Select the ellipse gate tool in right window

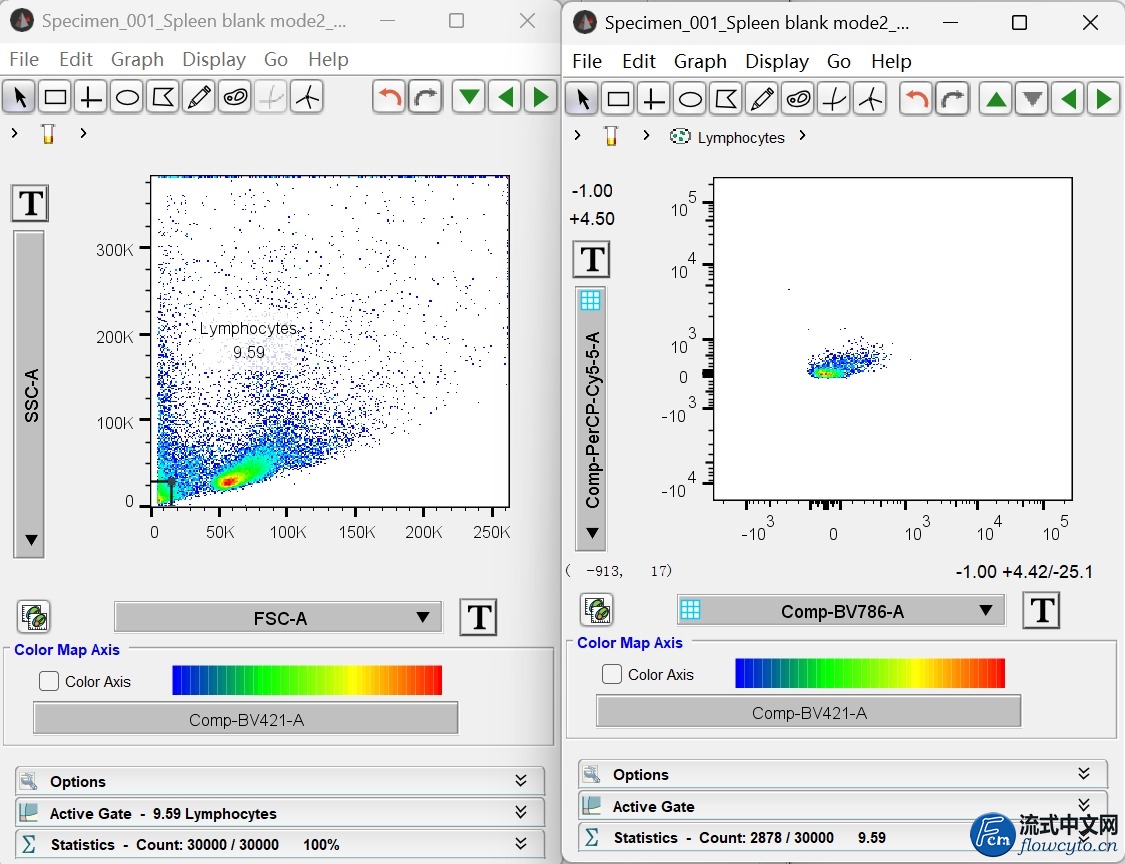(x=690, y=99)
